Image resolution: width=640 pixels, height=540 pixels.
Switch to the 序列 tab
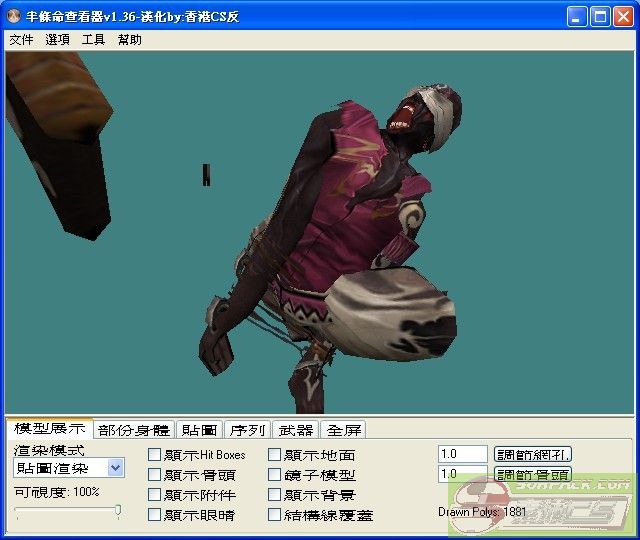click(x=246, y=430)
